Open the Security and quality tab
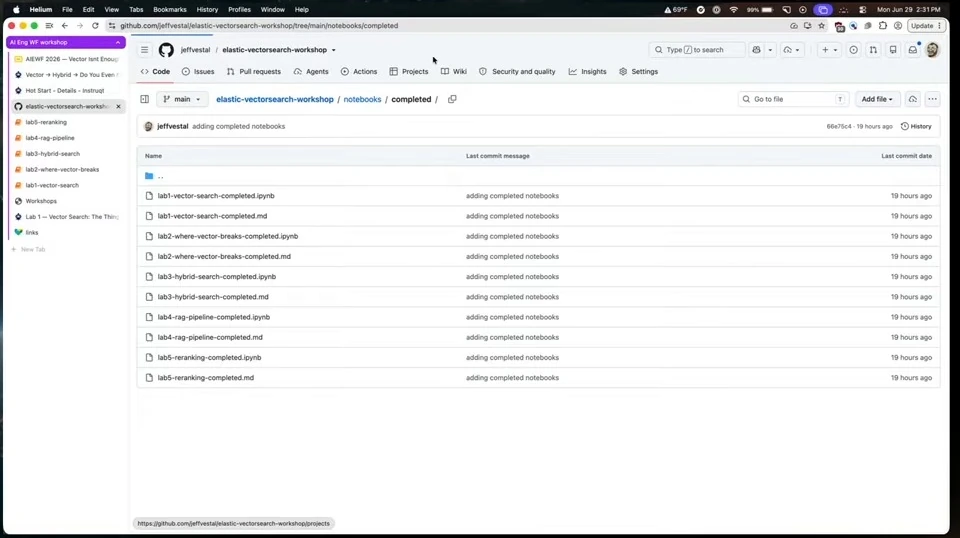 pos(517,72)
